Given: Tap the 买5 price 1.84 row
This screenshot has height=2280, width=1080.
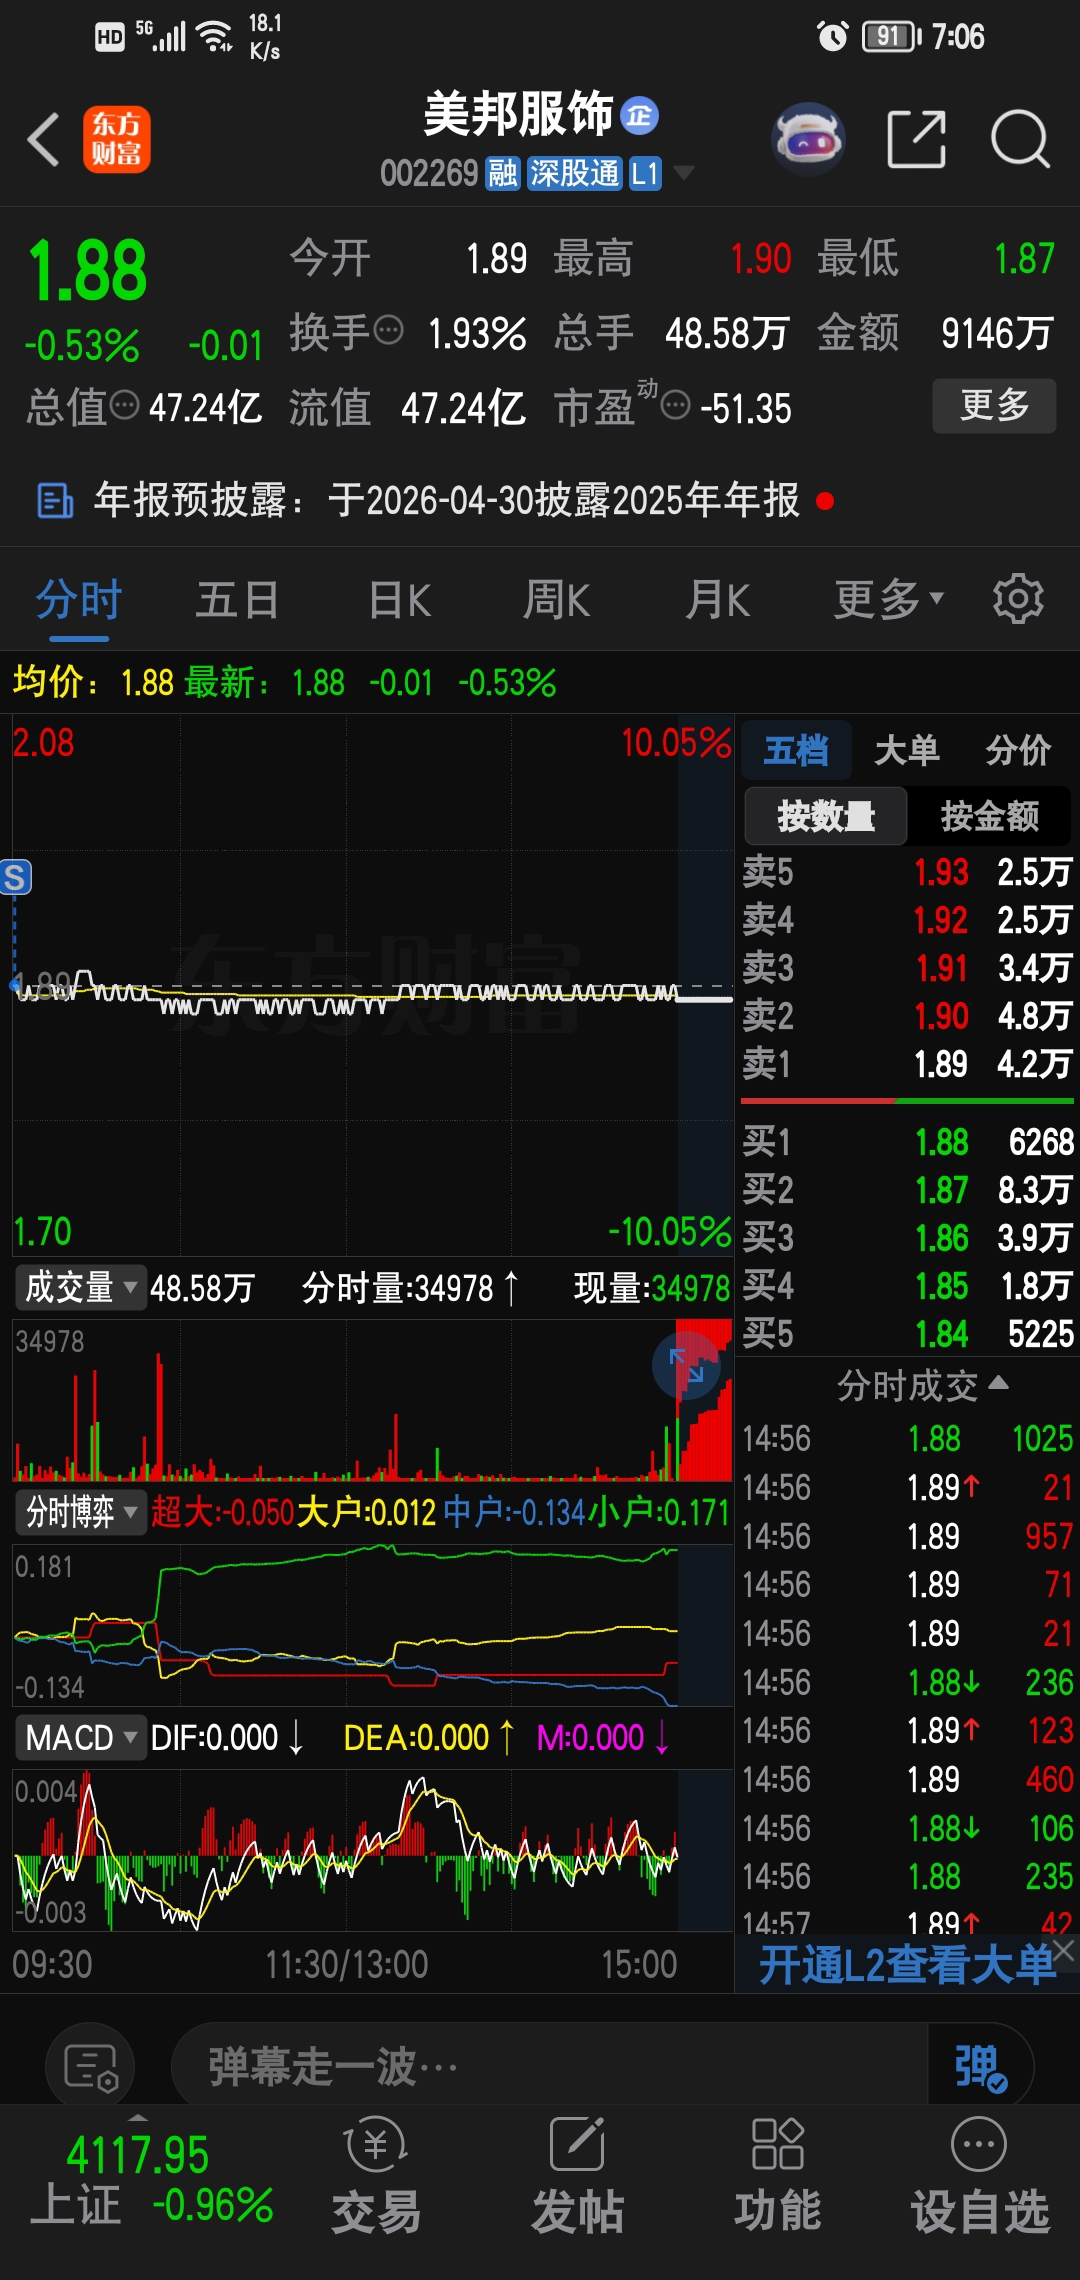Looking at the screenshot, I should tap(907, 1334).
